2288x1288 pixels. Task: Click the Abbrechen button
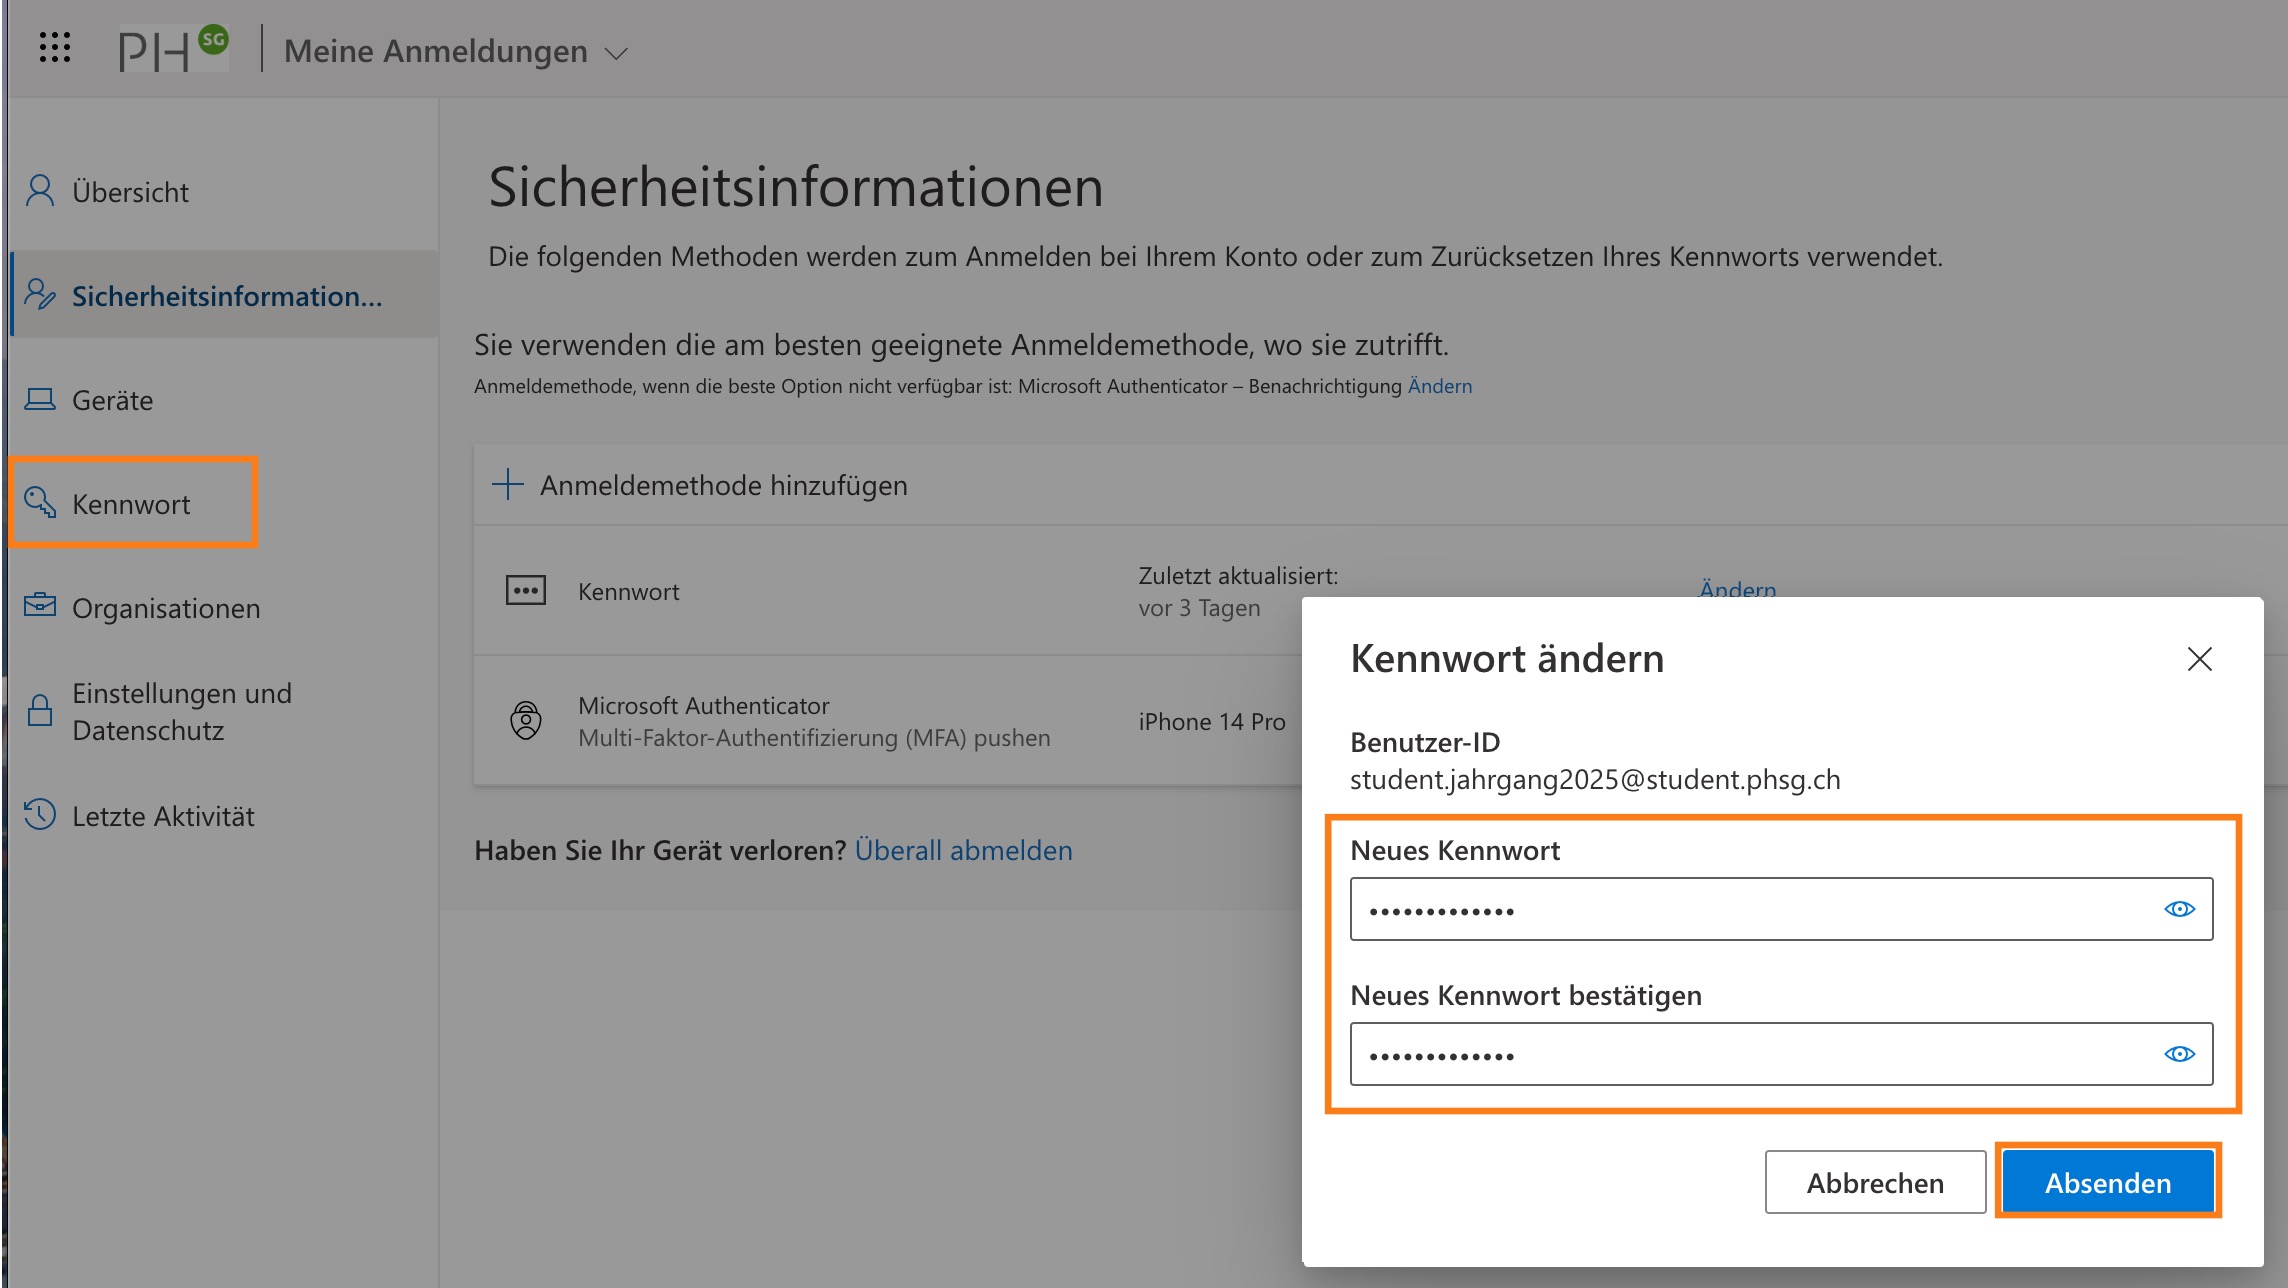point(1875,1182)
